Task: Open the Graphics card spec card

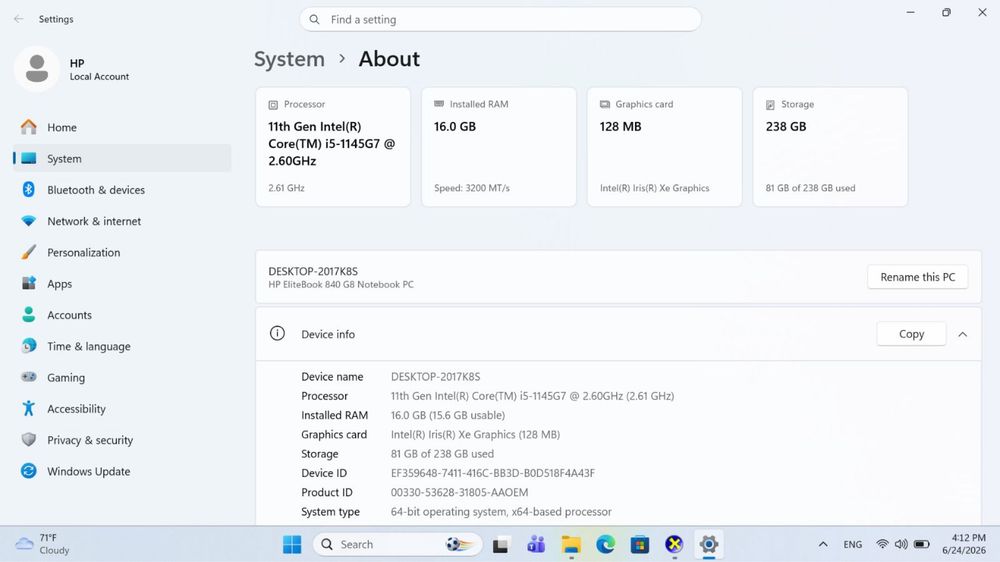Action: click(x=665, y=147)
